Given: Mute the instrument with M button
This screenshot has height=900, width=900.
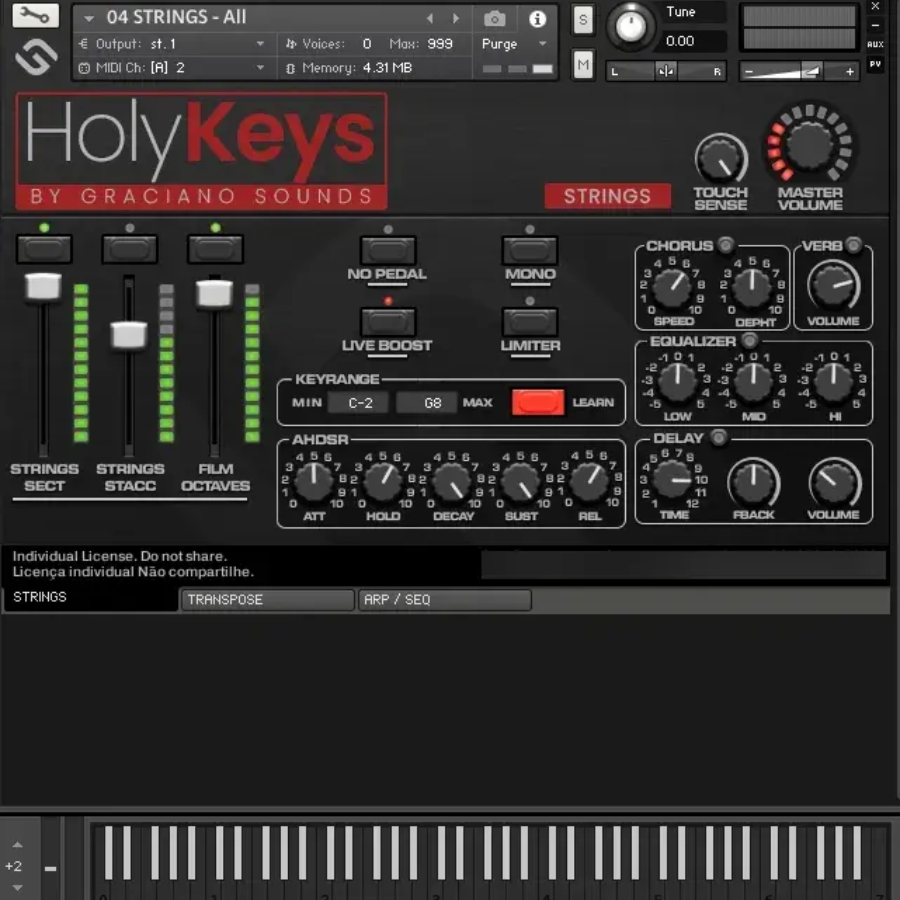Looking at the screenshot, I should coord(583,64).
